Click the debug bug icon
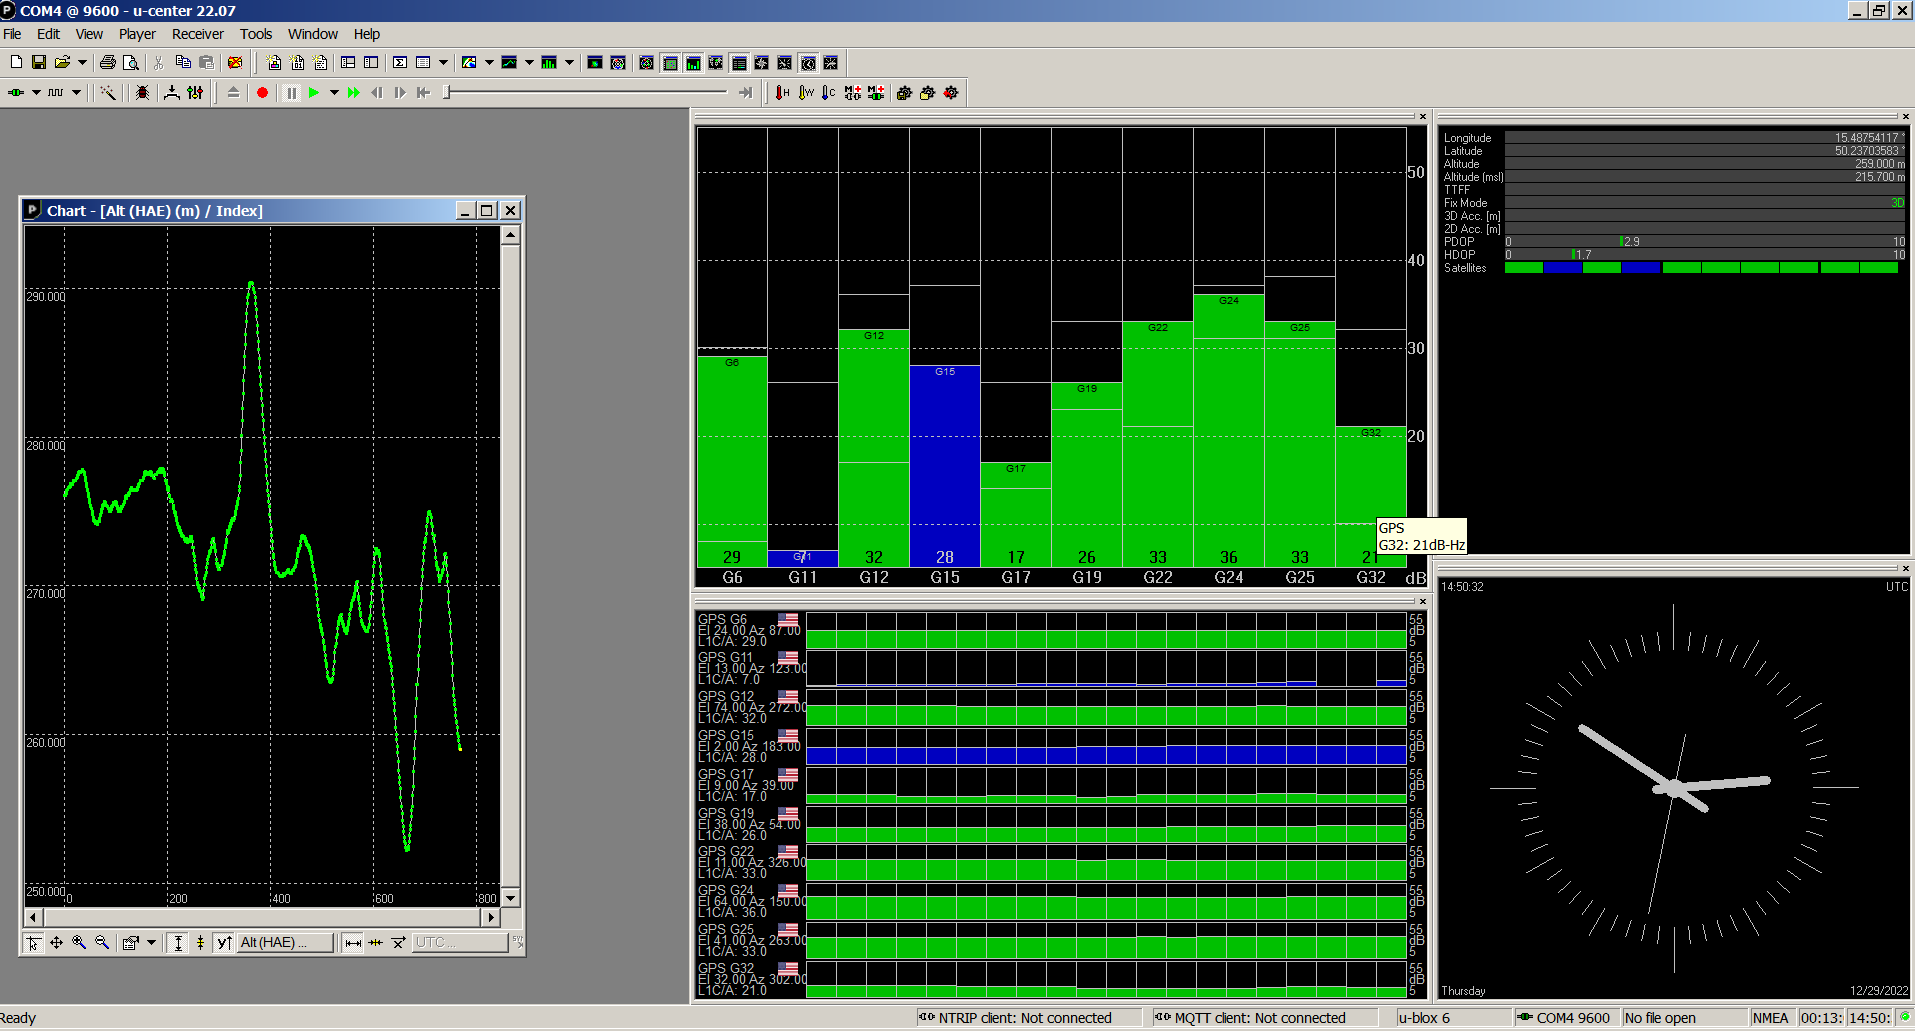The image size is (1915, 1031). [142, 93]
